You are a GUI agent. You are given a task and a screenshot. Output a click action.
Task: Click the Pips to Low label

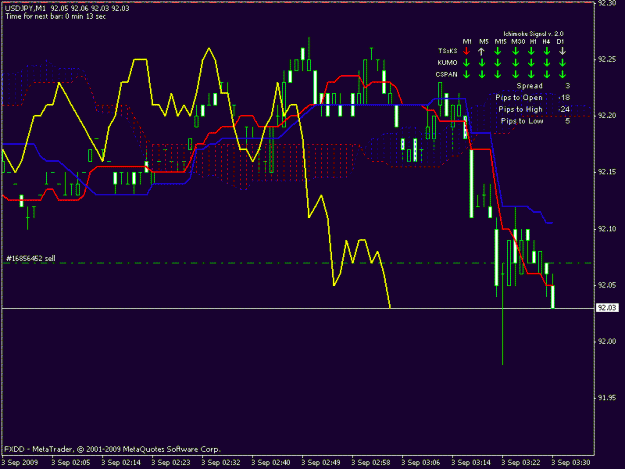click(x=522, y=121)
